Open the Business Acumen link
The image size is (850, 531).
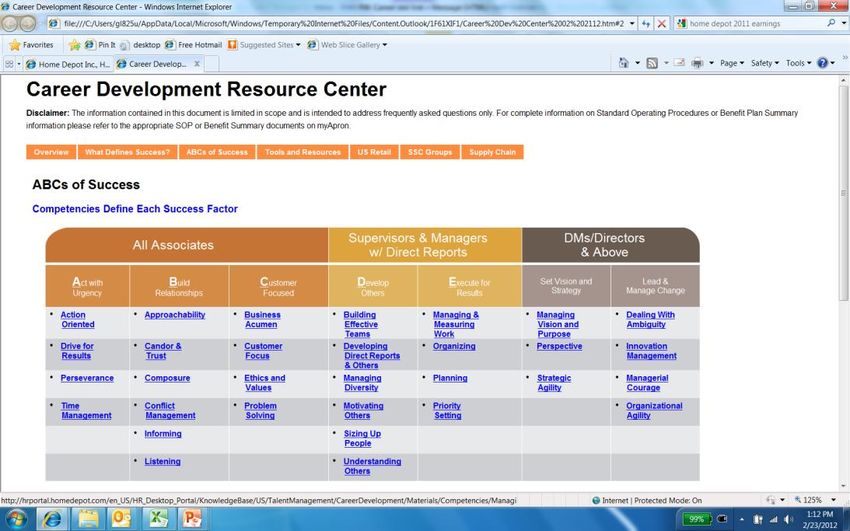pos(262,320)
